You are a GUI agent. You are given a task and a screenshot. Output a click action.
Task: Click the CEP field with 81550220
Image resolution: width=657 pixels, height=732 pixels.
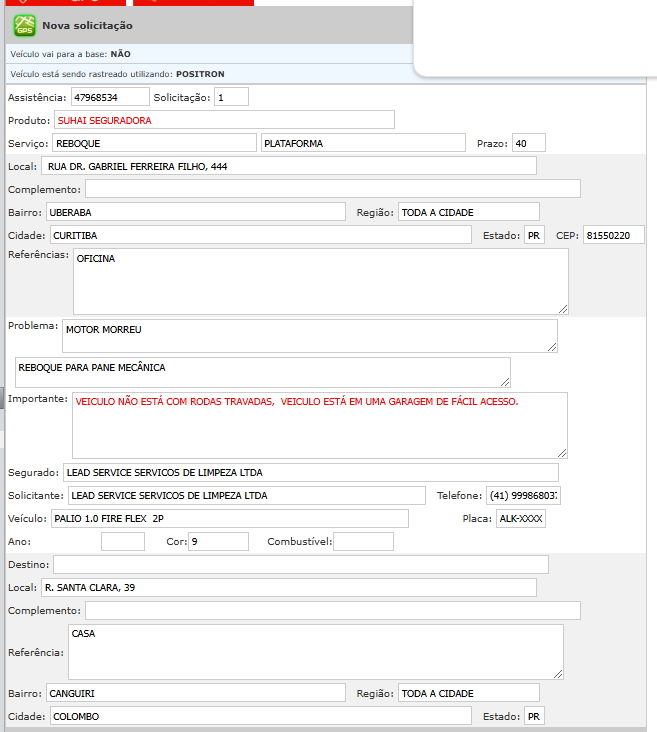[x=613, y=235]
